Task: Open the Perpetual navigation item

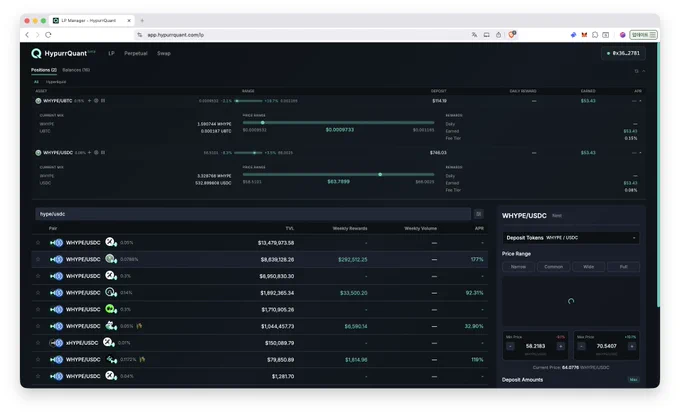Action: pyautogui.click(x=136, y=53)
